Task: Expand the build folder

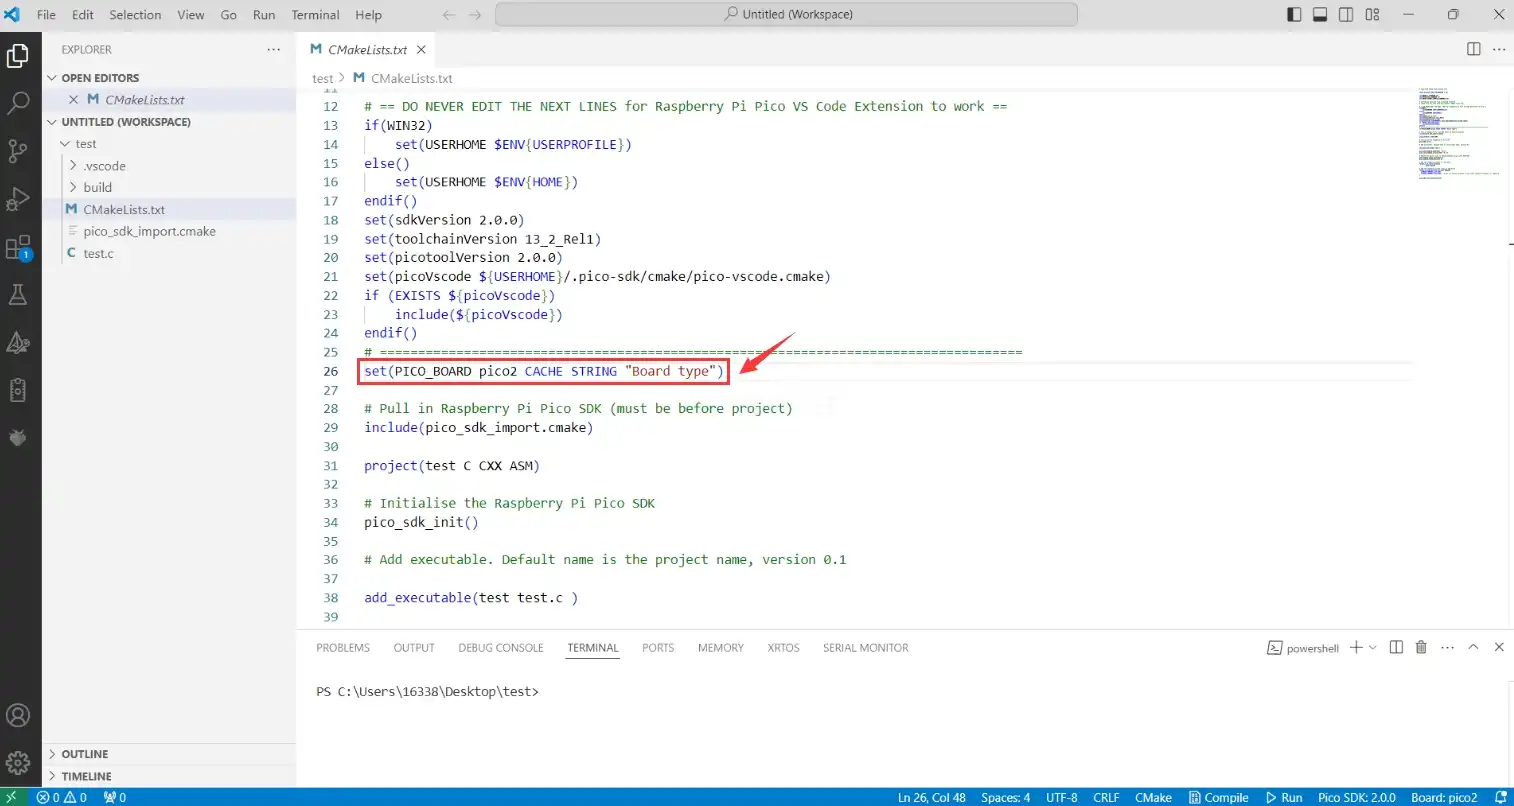Action: click(97, 187)
